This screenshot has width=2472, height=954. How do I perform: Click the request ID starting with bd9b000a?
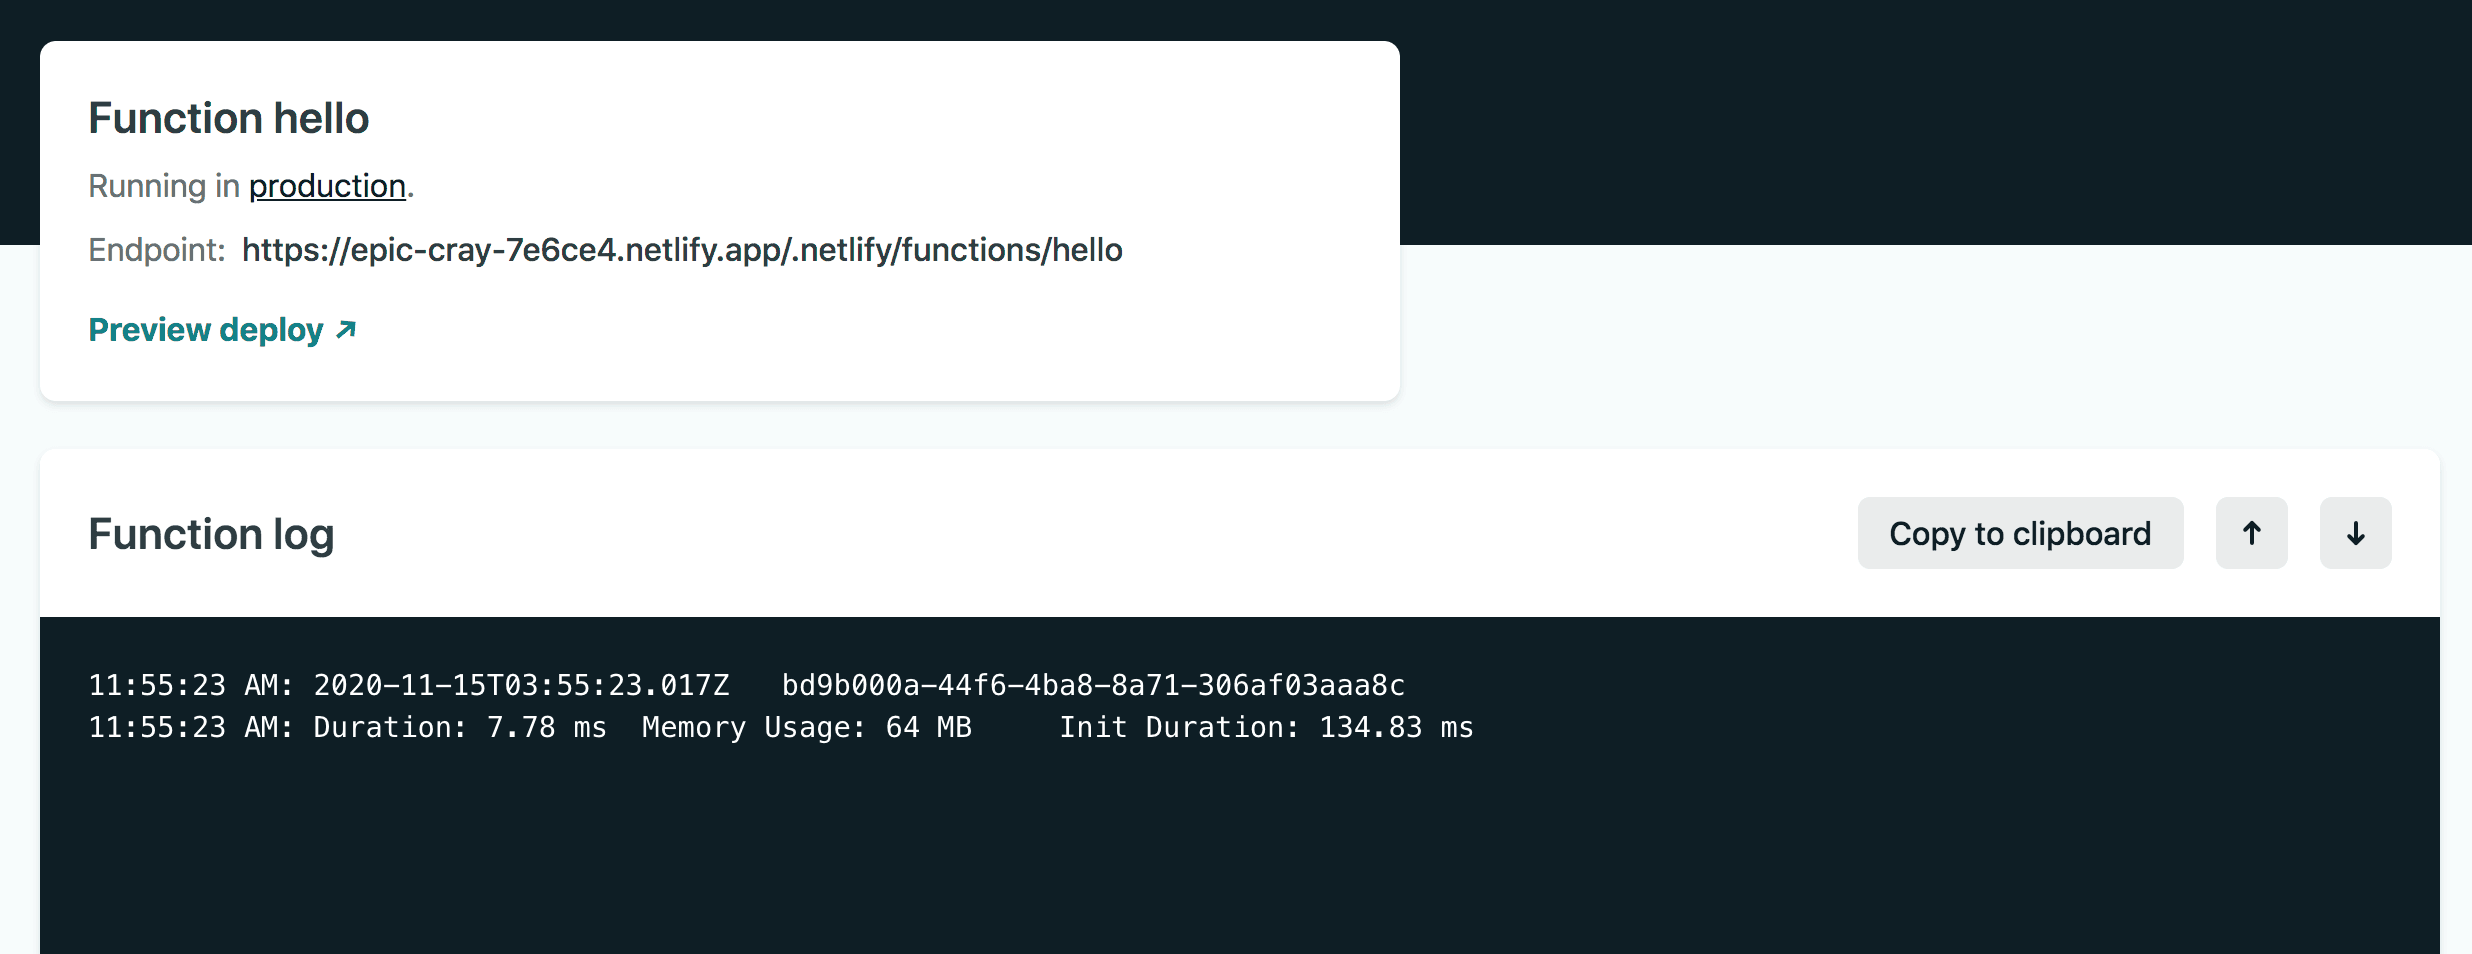coord(1093,686)
